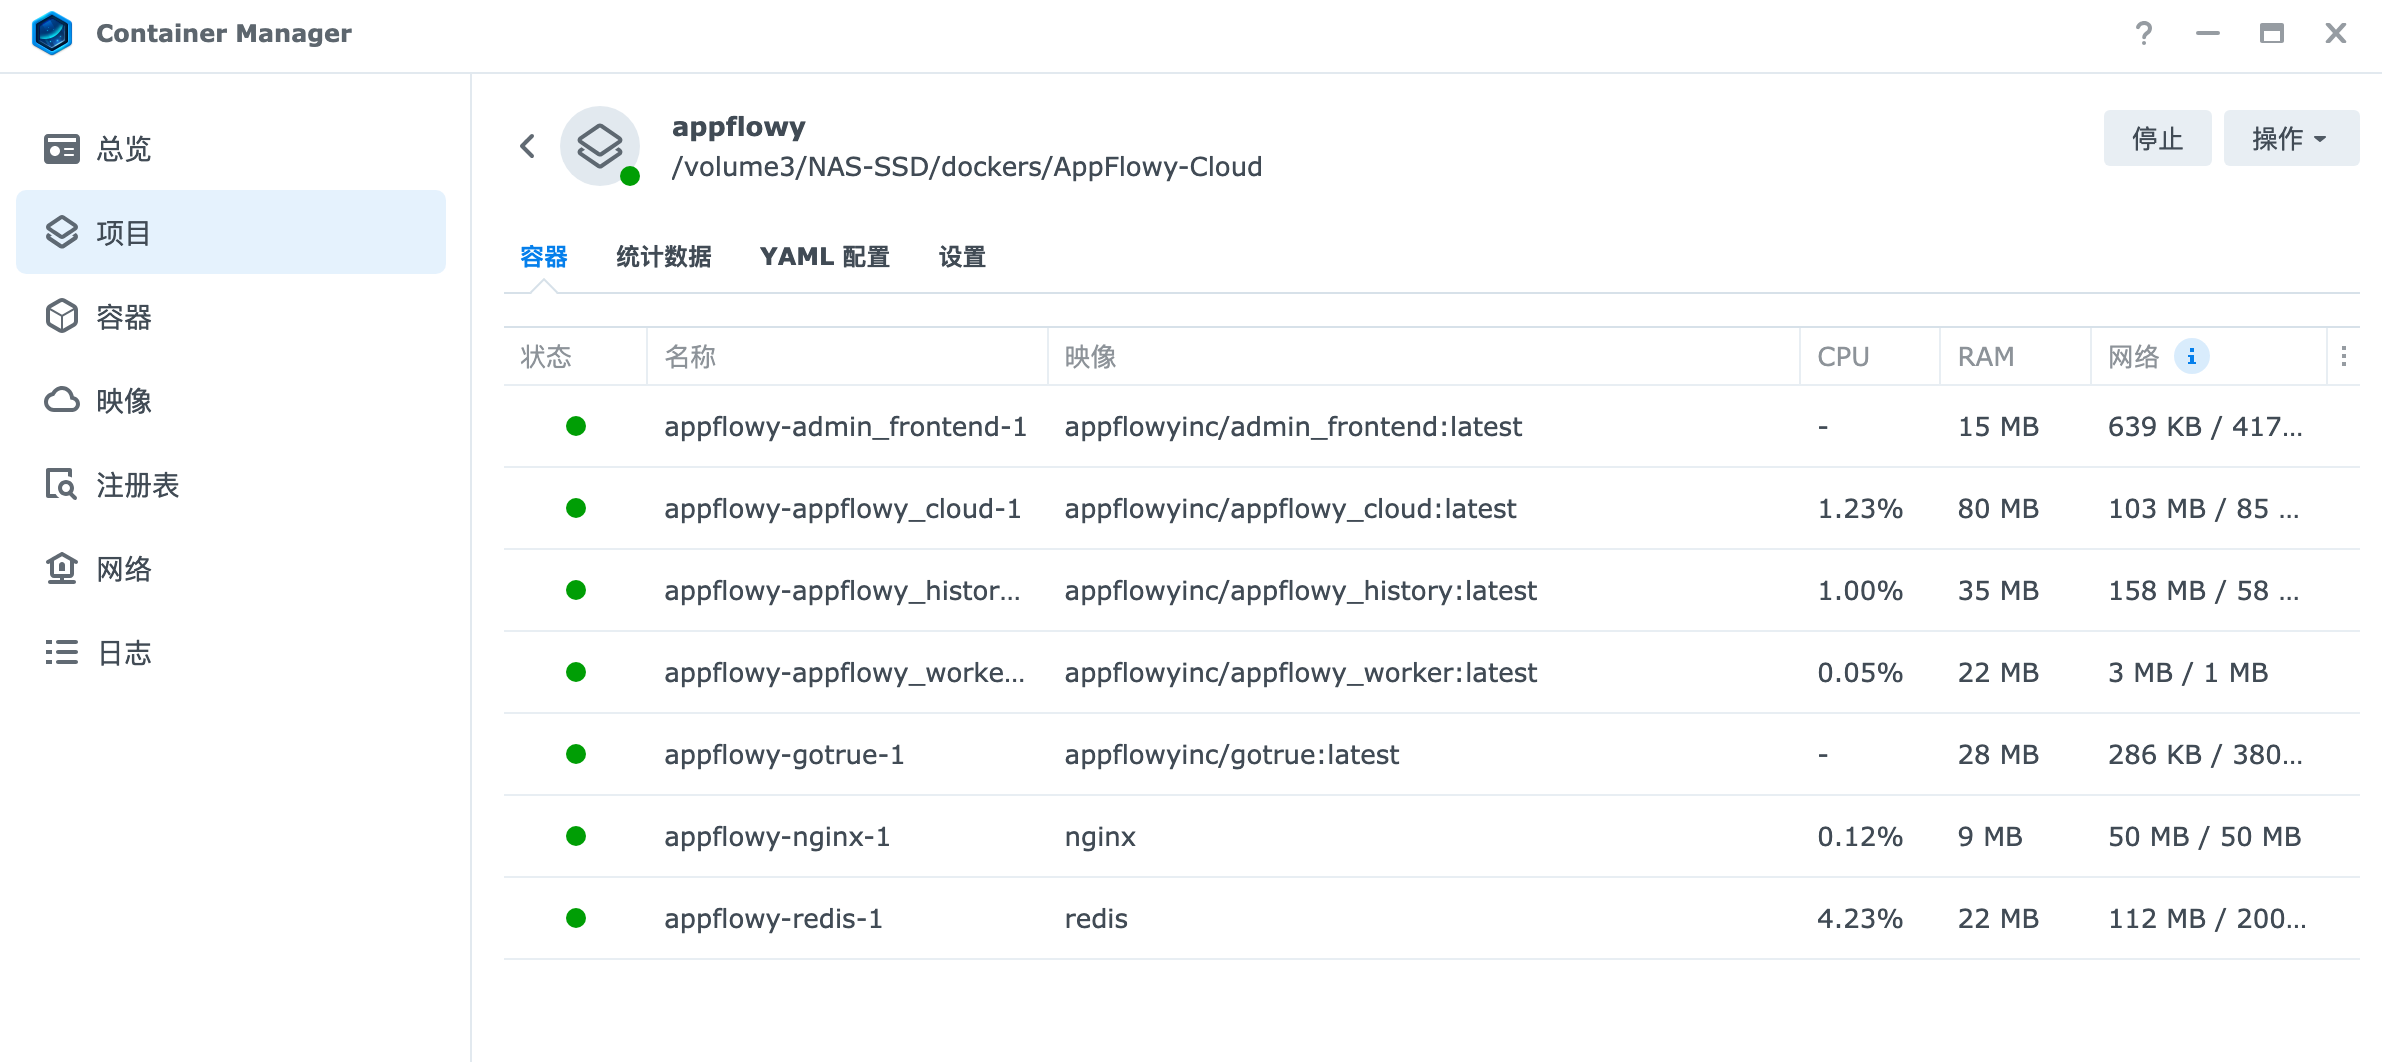Minimize the Container Manager window
The image size is (2382, 1062).
[x=2208, y=33]
